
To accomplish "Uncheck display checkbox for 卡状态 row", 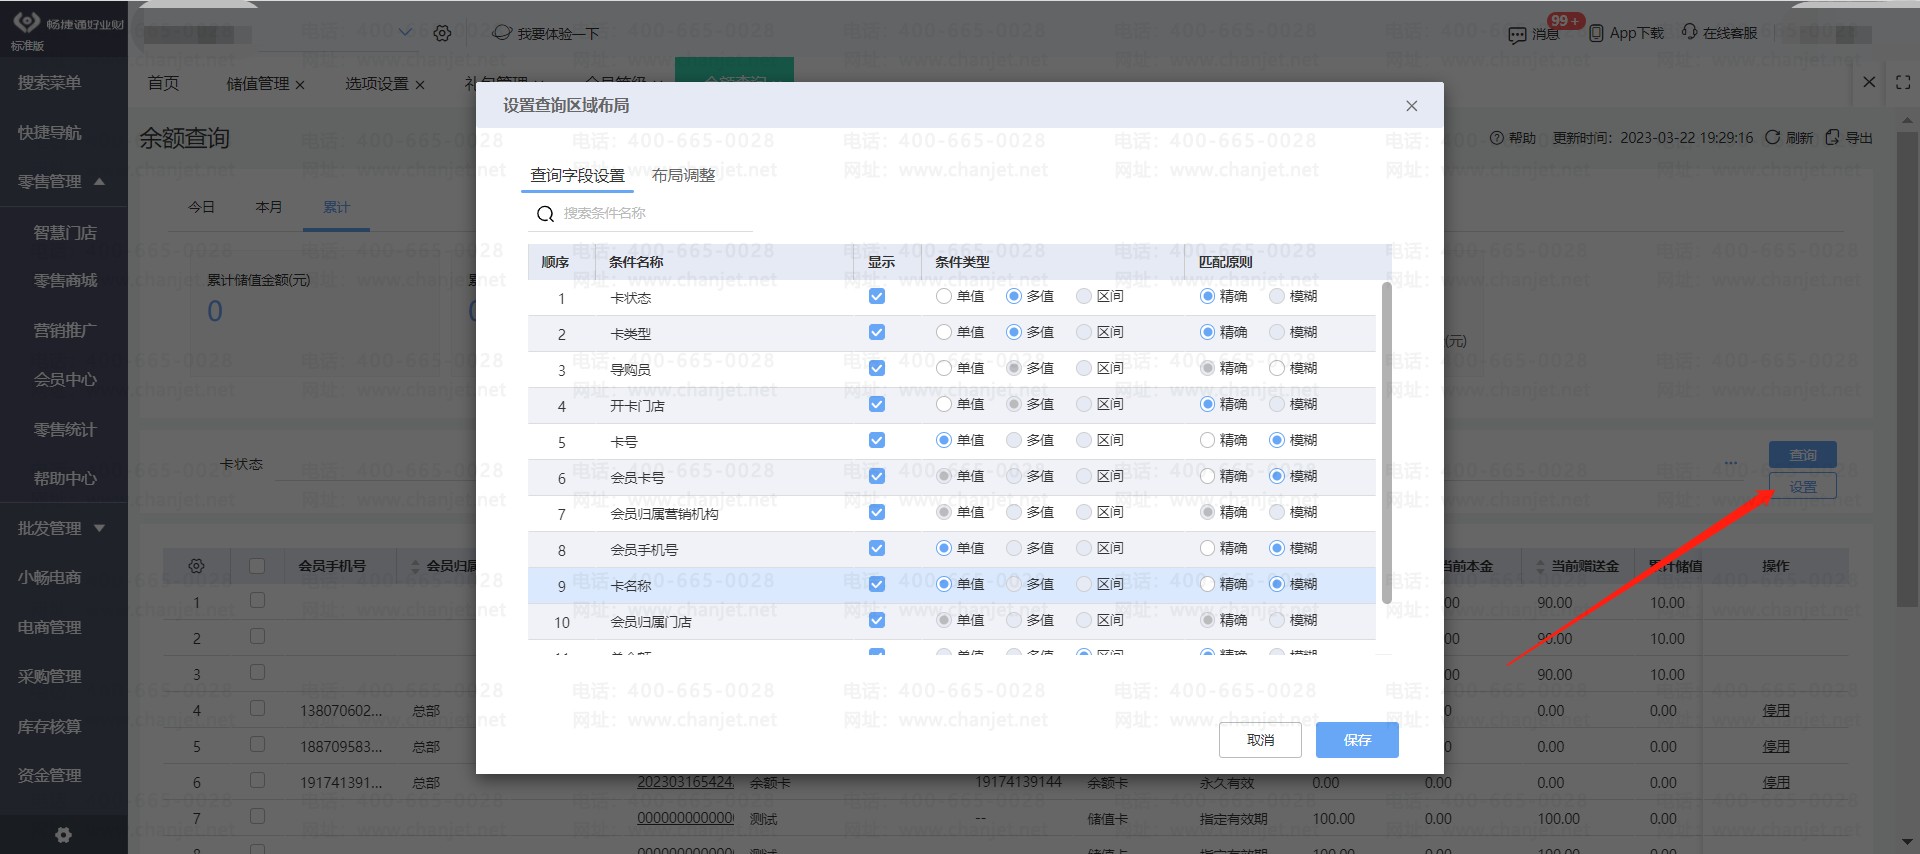I will click(877, 296).
